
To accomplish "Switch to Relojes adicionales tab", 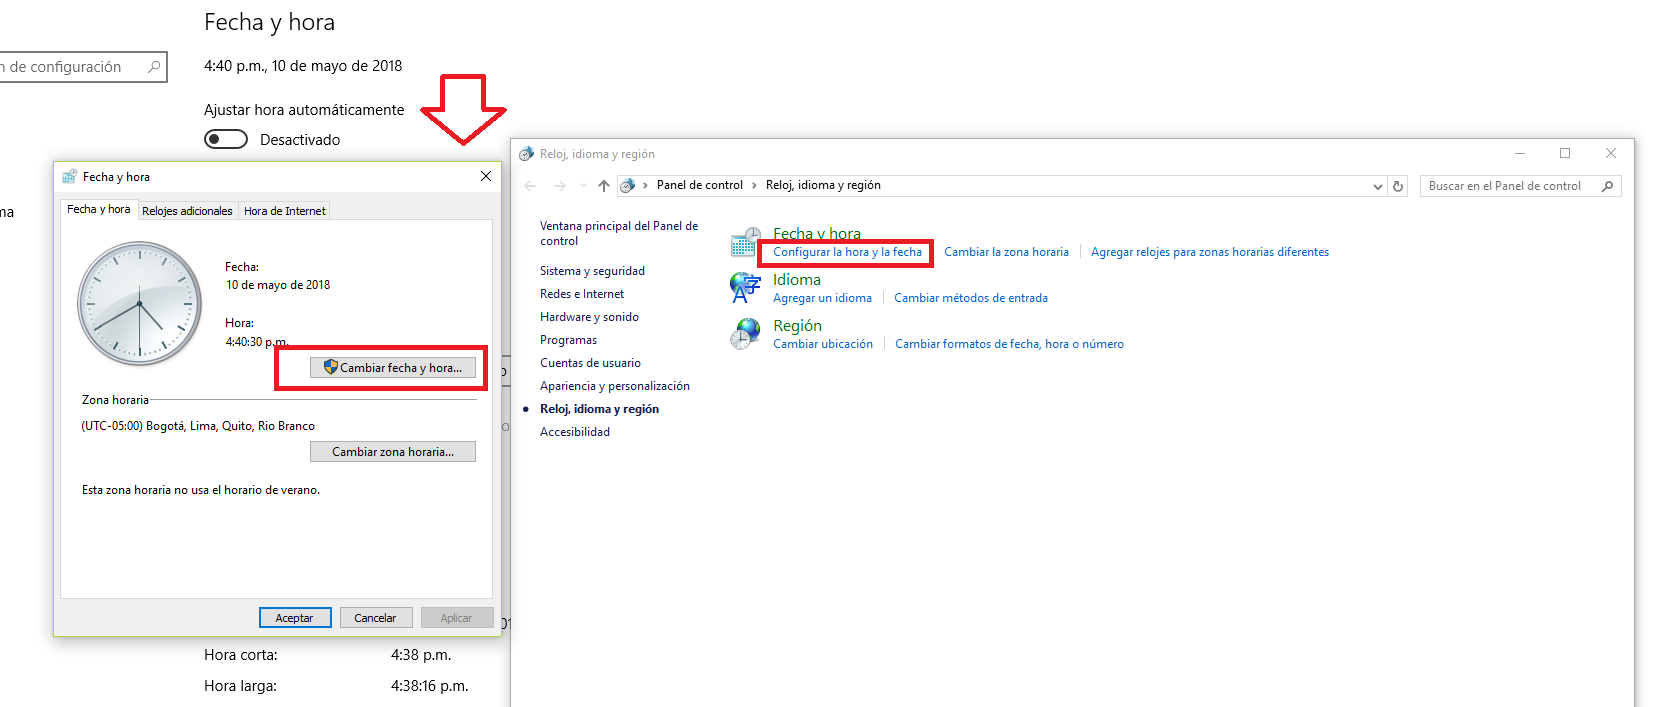I will tap(187, 211).
